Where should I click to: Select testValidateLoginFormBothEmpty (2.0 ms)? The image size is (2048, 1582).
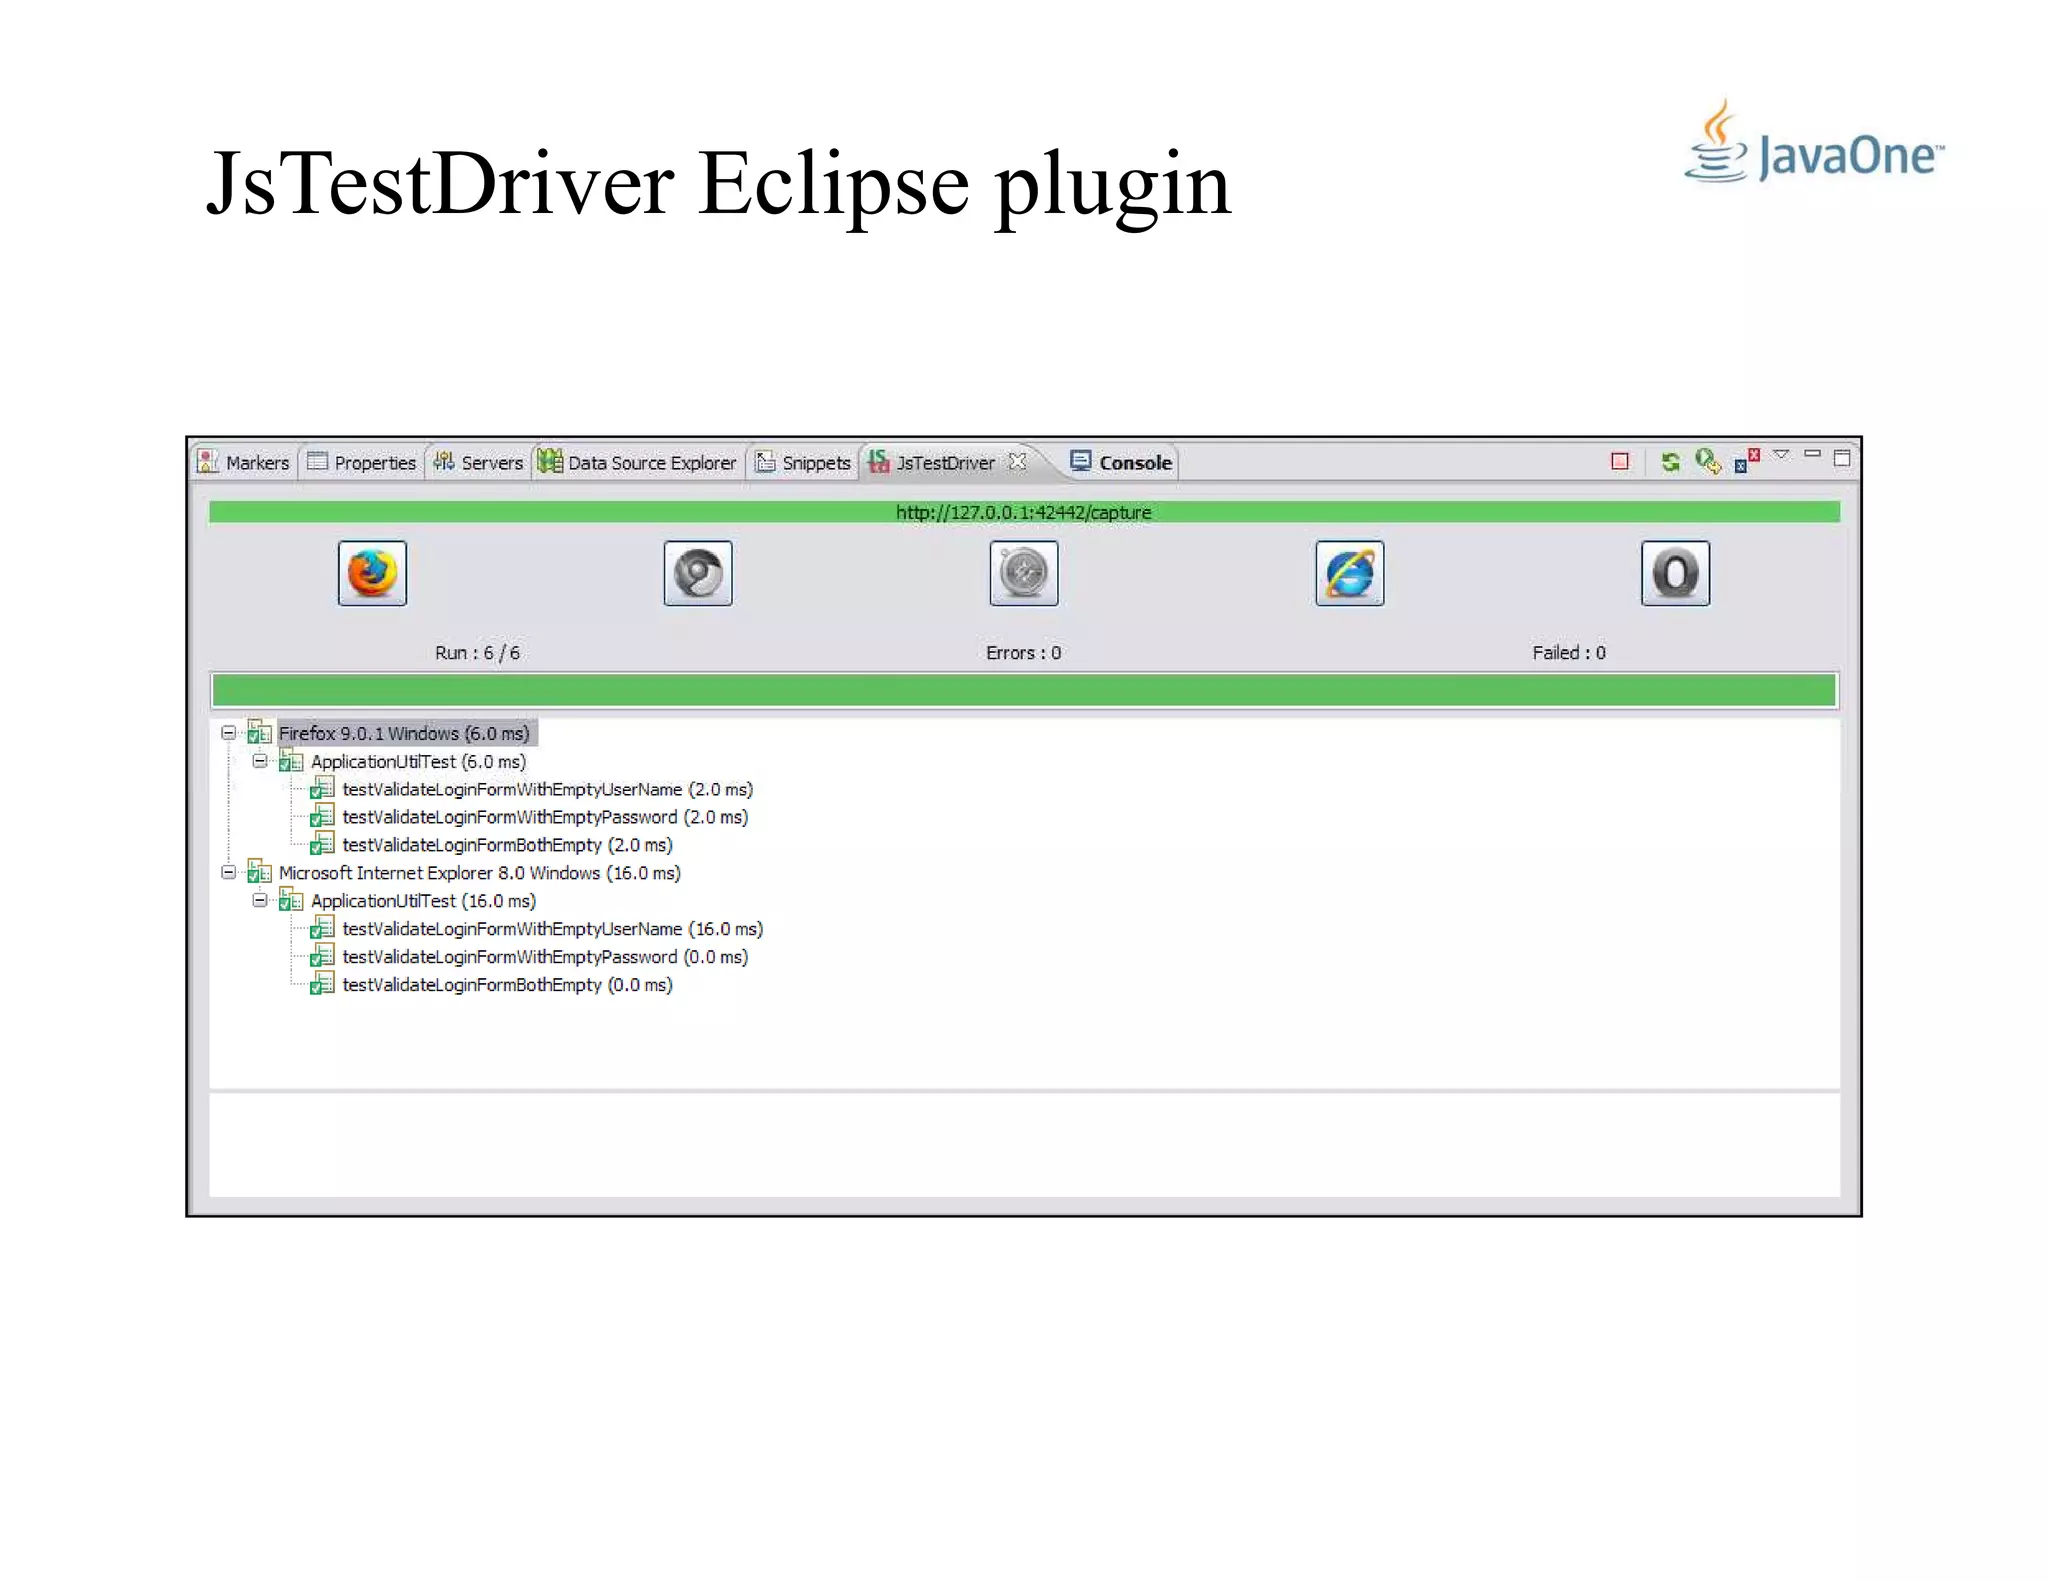coord(507,845)
